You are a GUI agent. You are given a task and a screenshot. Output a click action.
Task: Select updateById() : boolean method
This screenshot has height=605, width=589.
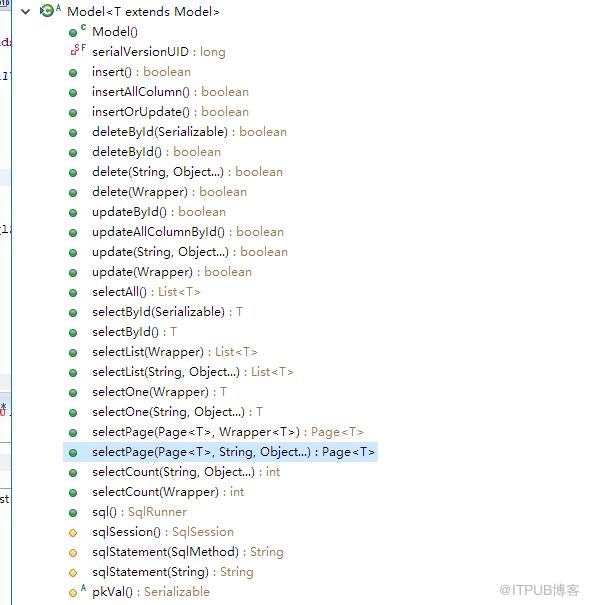pos(159,212)
